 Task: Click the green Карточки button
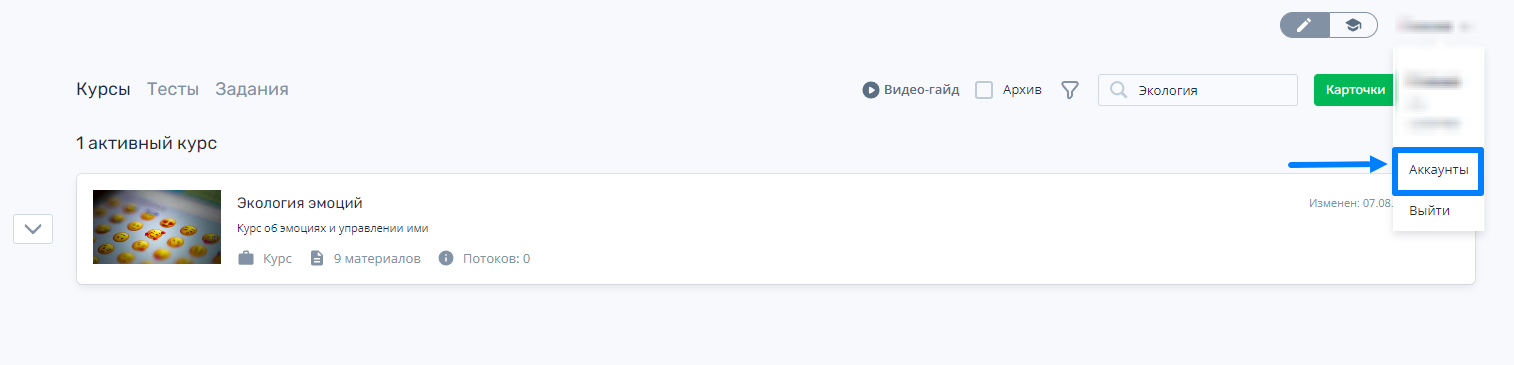tap(1354, 90)
